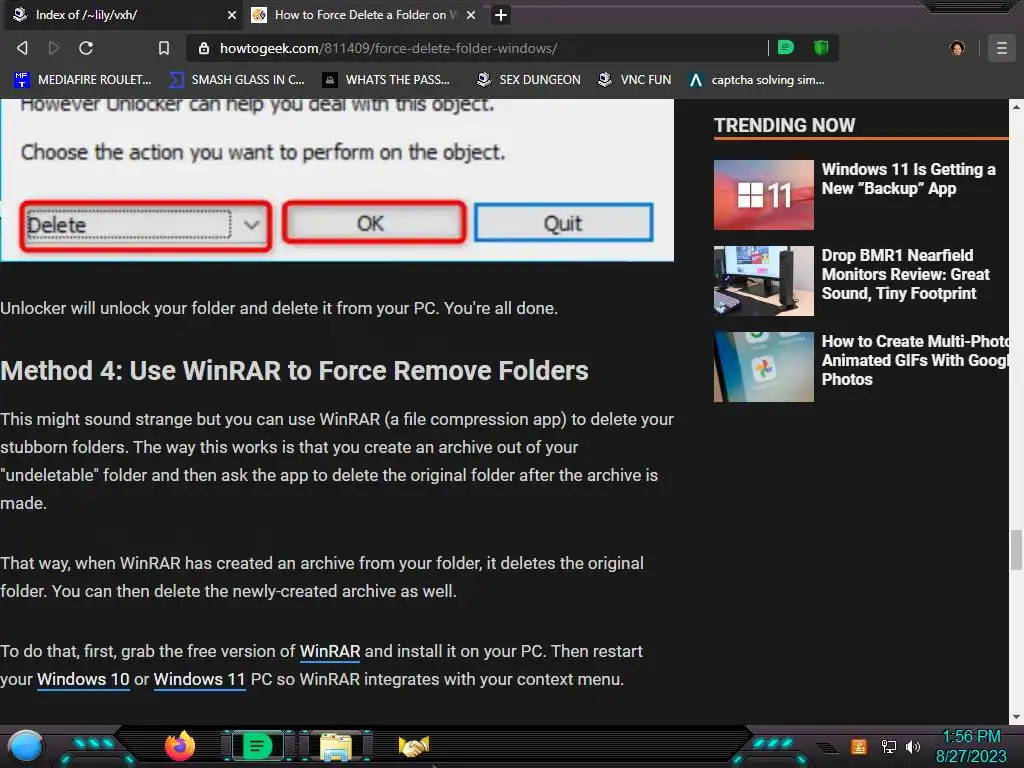
Task: Open the SEX DUNGEON bookmark
Action: [528, 80]
